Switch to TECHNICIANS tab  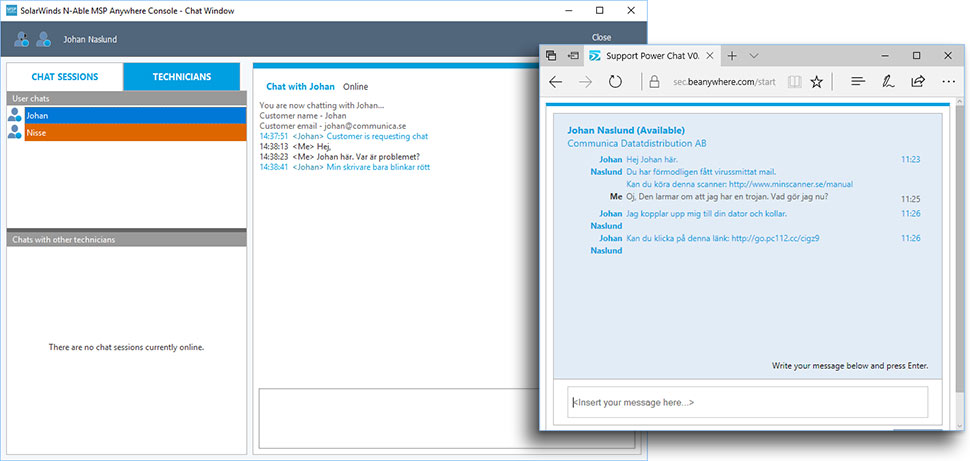182,77
